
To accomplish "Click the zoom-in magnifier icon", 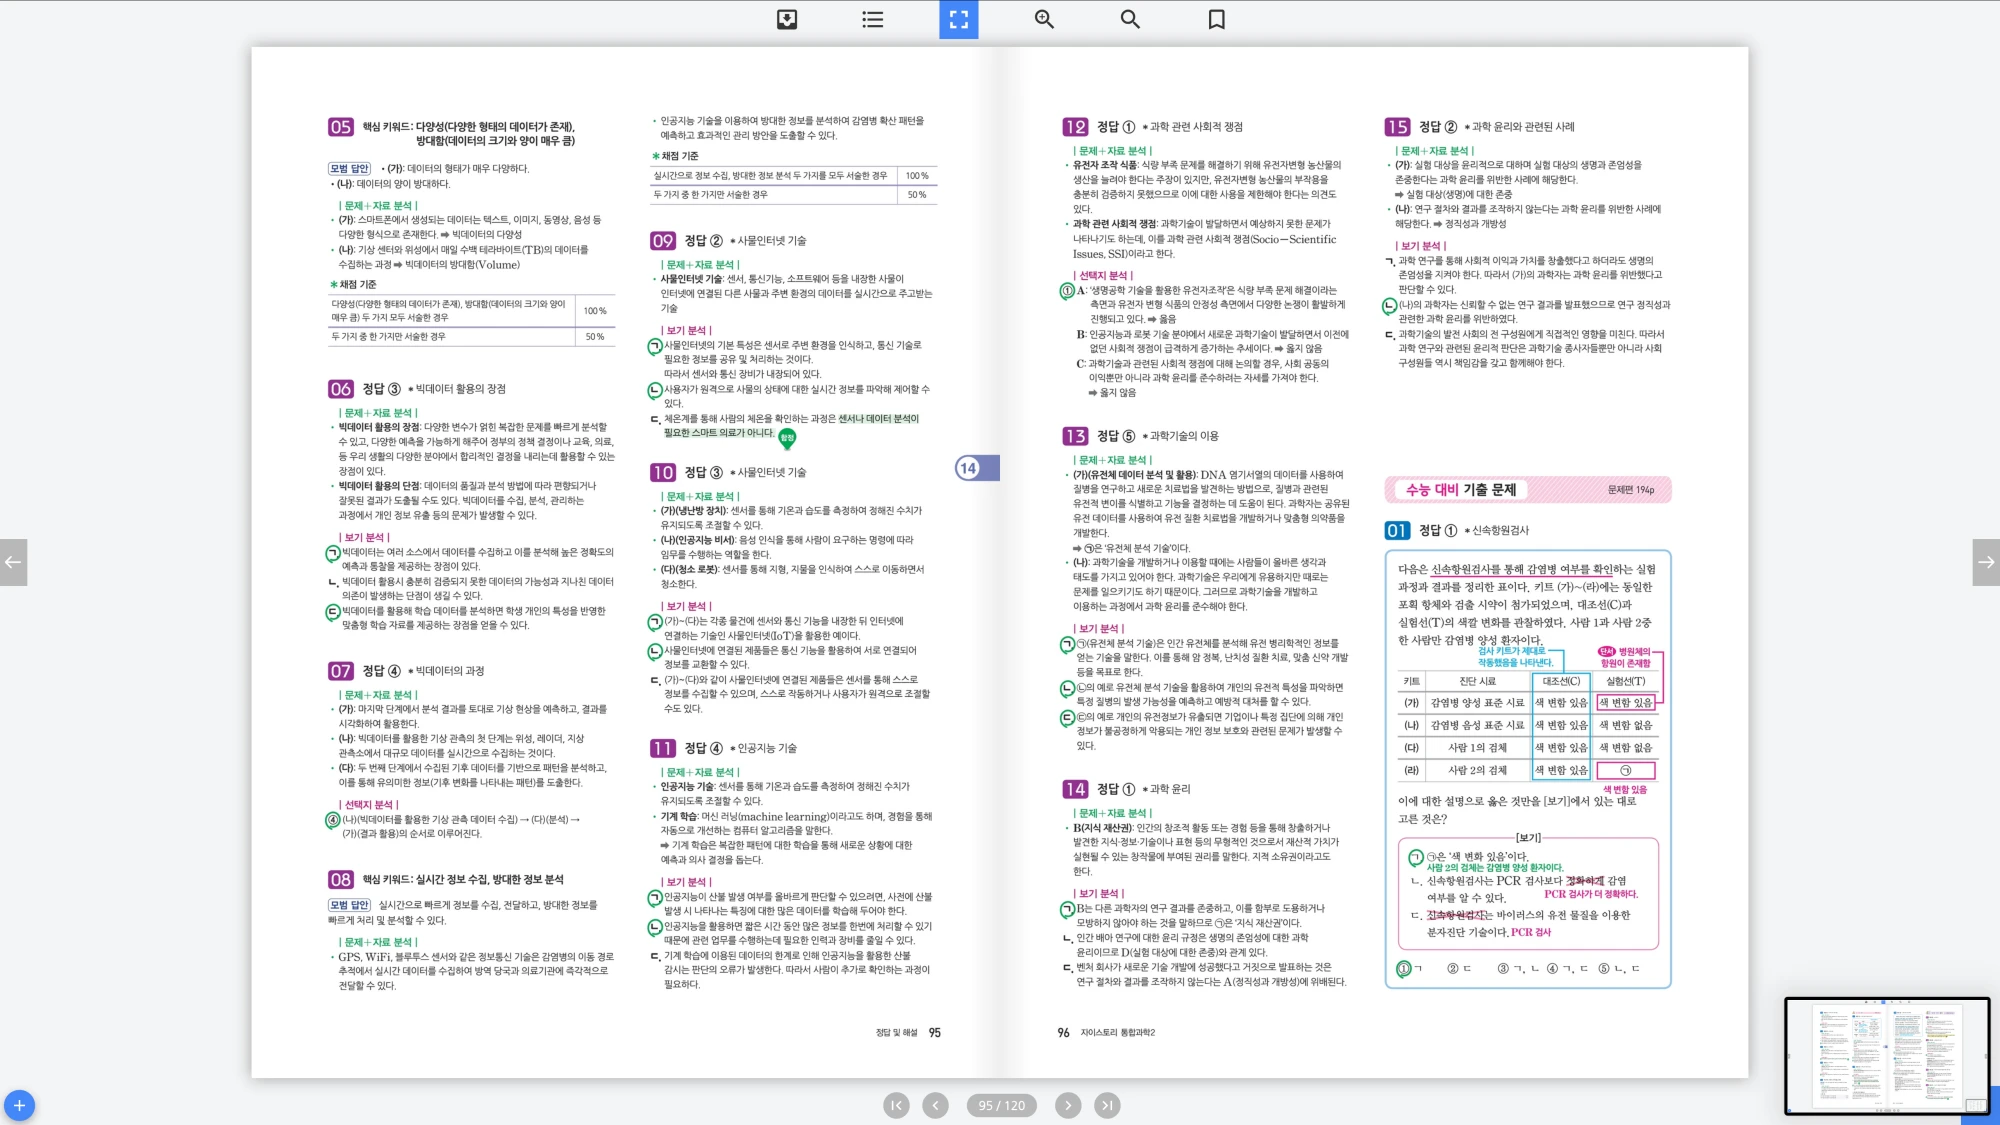I will pos(1044,19).
